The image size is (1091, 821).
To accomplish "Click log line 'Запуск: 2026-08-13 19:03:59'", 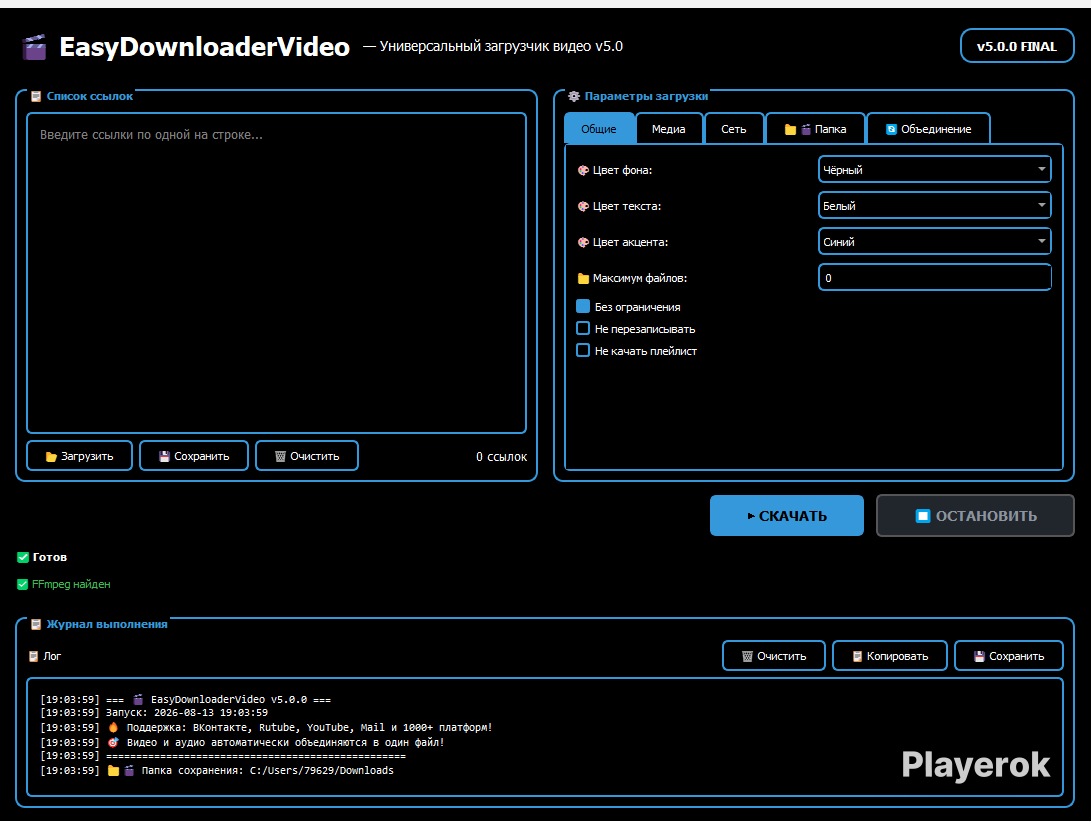I will pos(186,713).
